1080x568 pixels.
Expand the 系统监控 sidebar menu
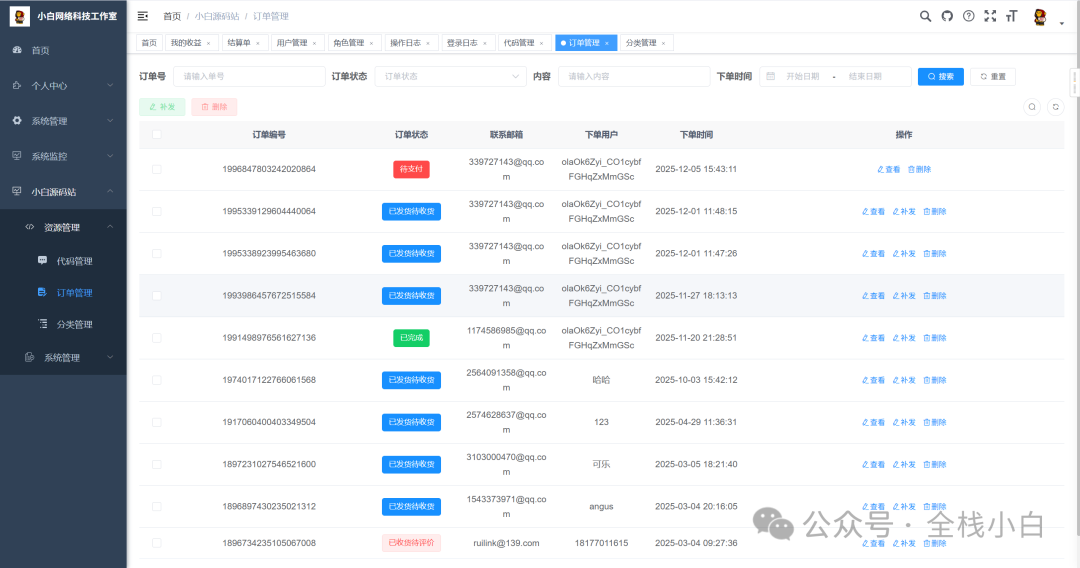click(63, 156)
